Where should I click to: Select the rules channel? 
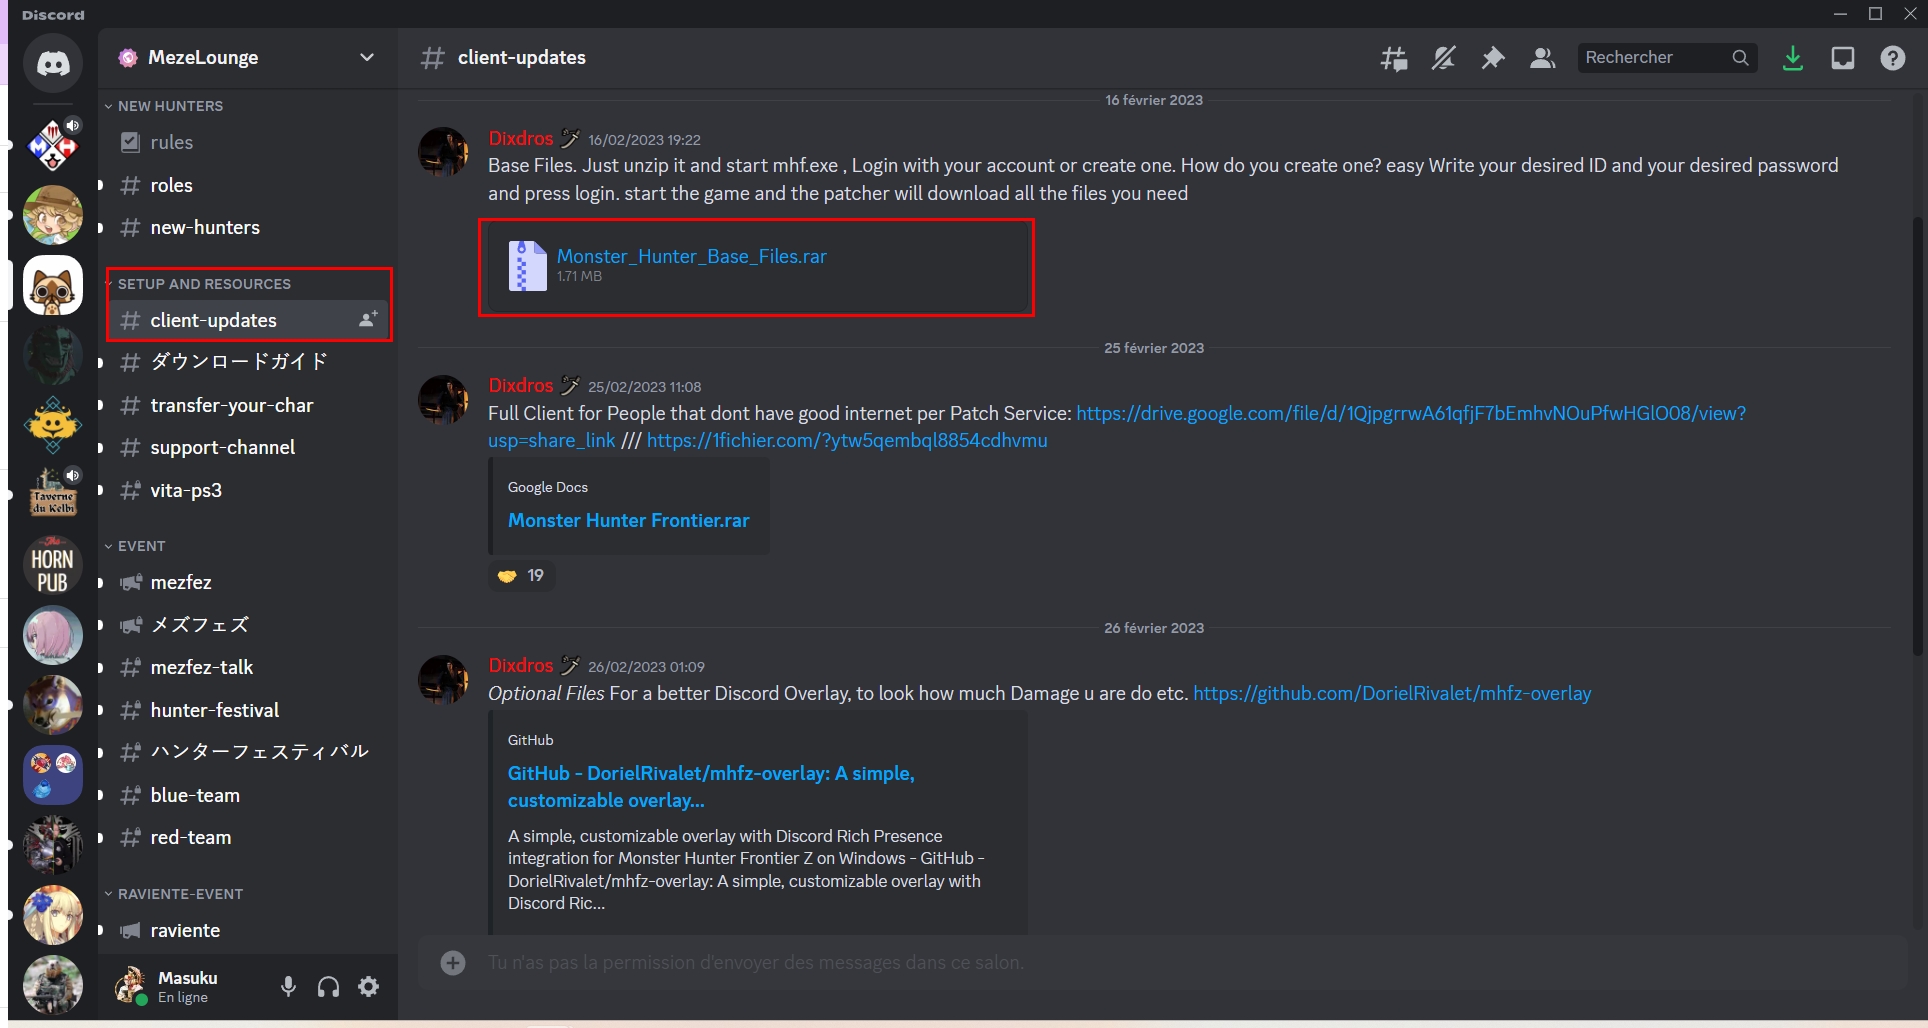pos(172,142)
